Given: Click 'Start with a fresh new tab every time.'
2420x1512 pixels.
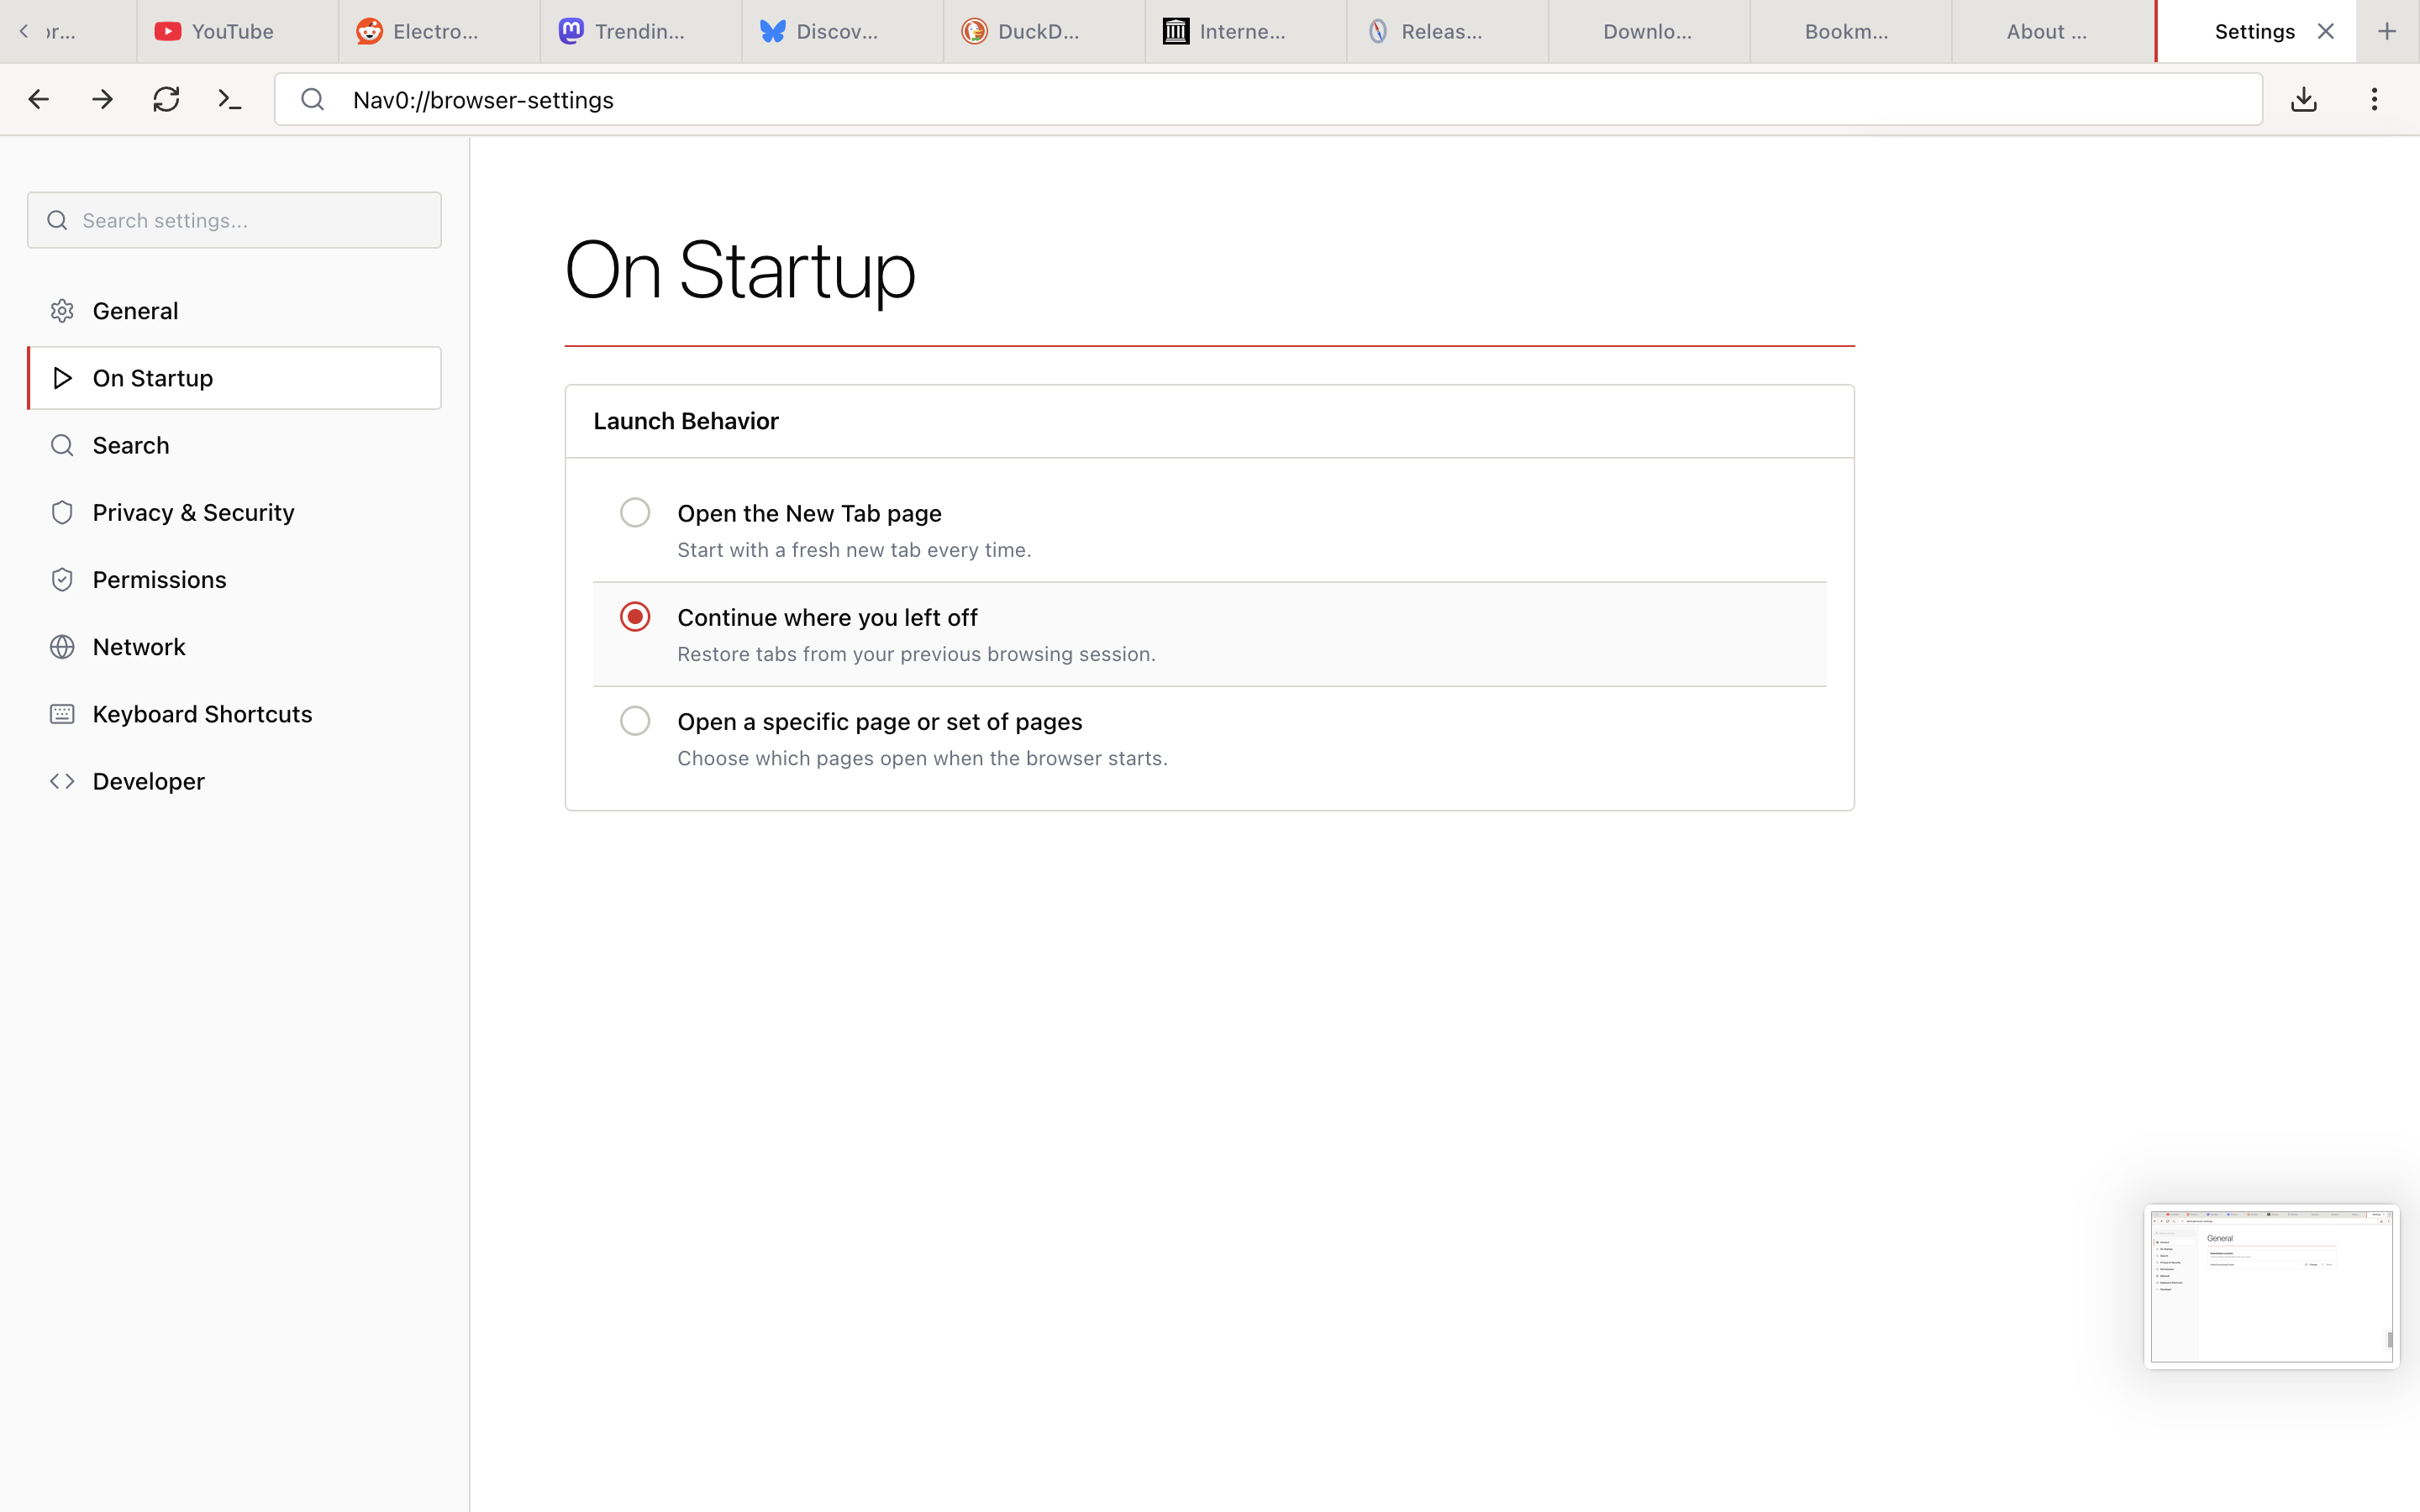Looking at the screenshot, I should [854, 550].
